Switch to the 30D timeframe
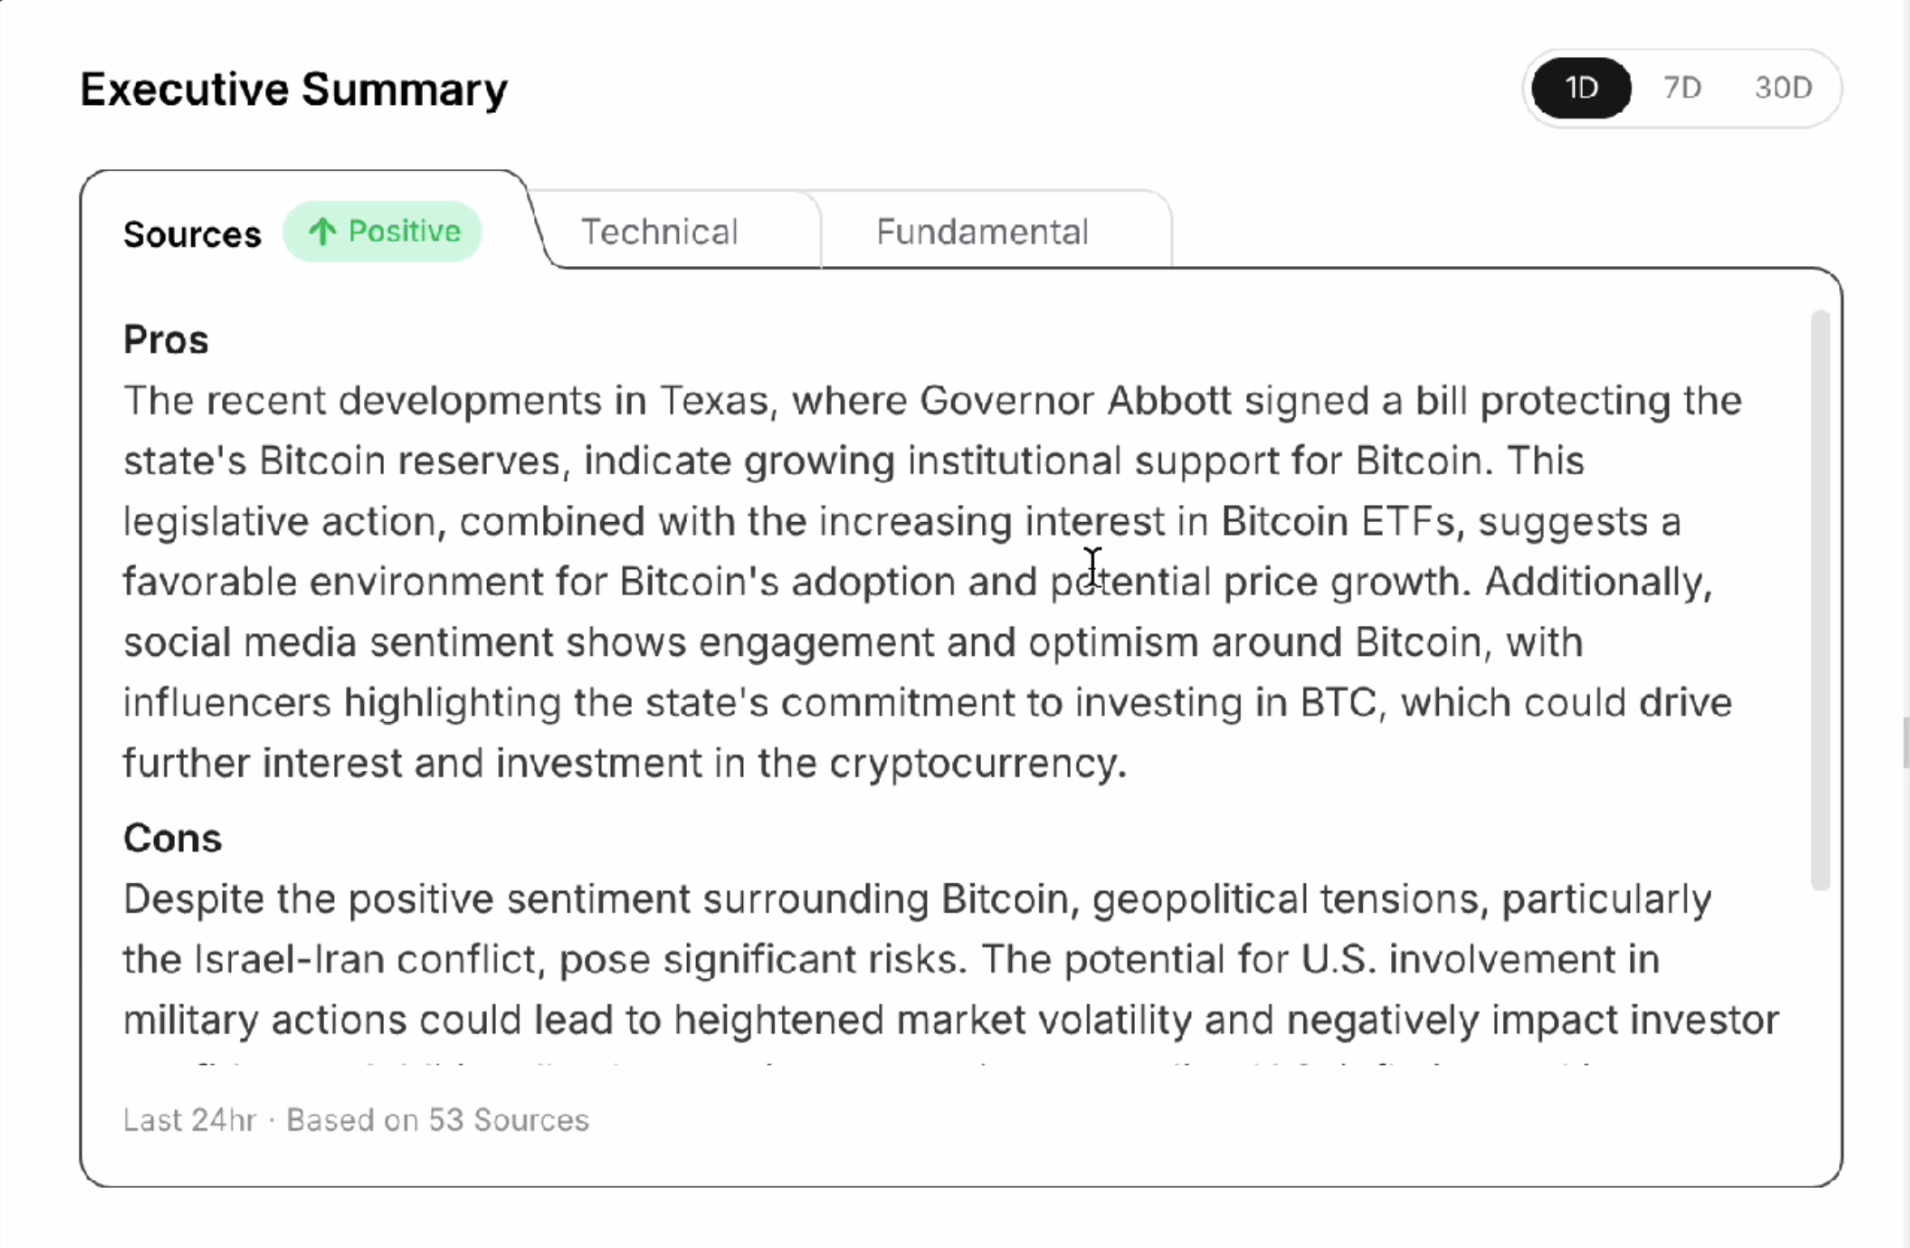 pyautogui.click(x=1783, y=88)
